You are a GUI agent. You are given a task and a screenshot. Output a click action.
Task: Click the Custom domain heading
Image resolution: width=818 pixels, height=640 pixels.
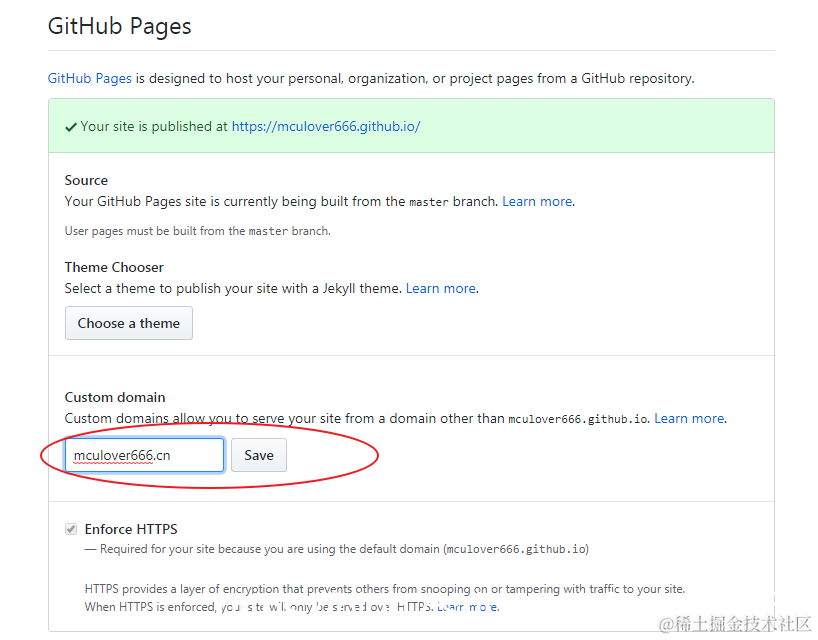tap(115, 397)
